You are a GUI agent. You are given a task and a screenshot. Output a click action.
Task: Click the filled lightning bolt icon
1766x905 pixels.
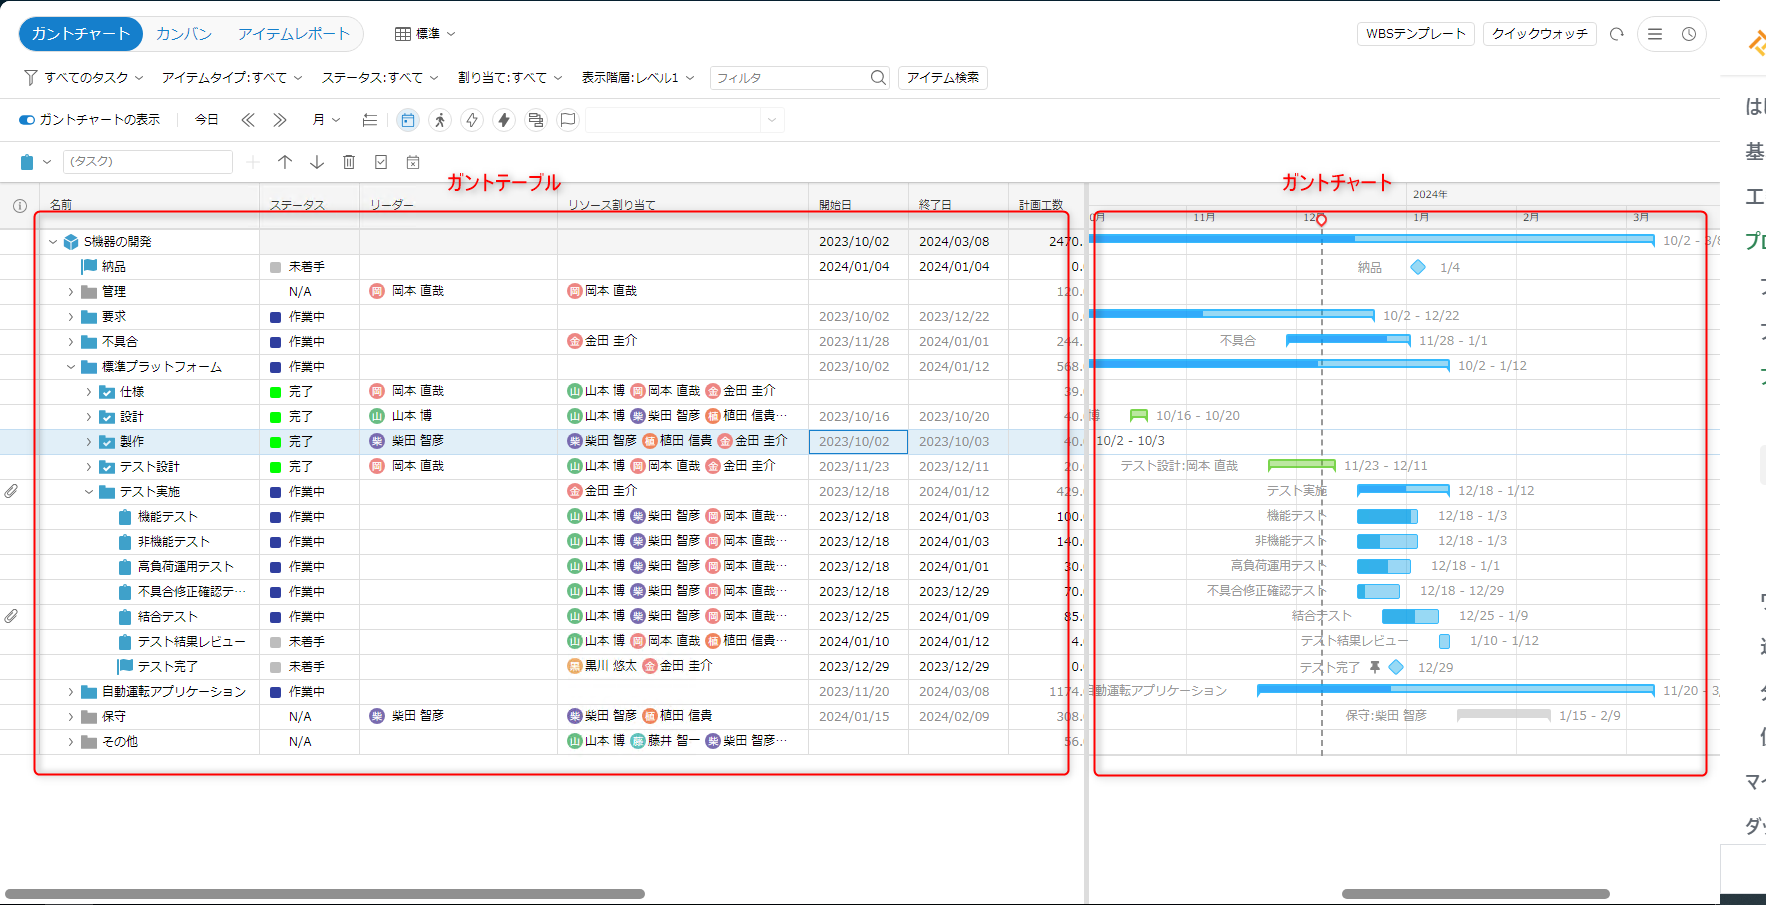pos(504,120)
